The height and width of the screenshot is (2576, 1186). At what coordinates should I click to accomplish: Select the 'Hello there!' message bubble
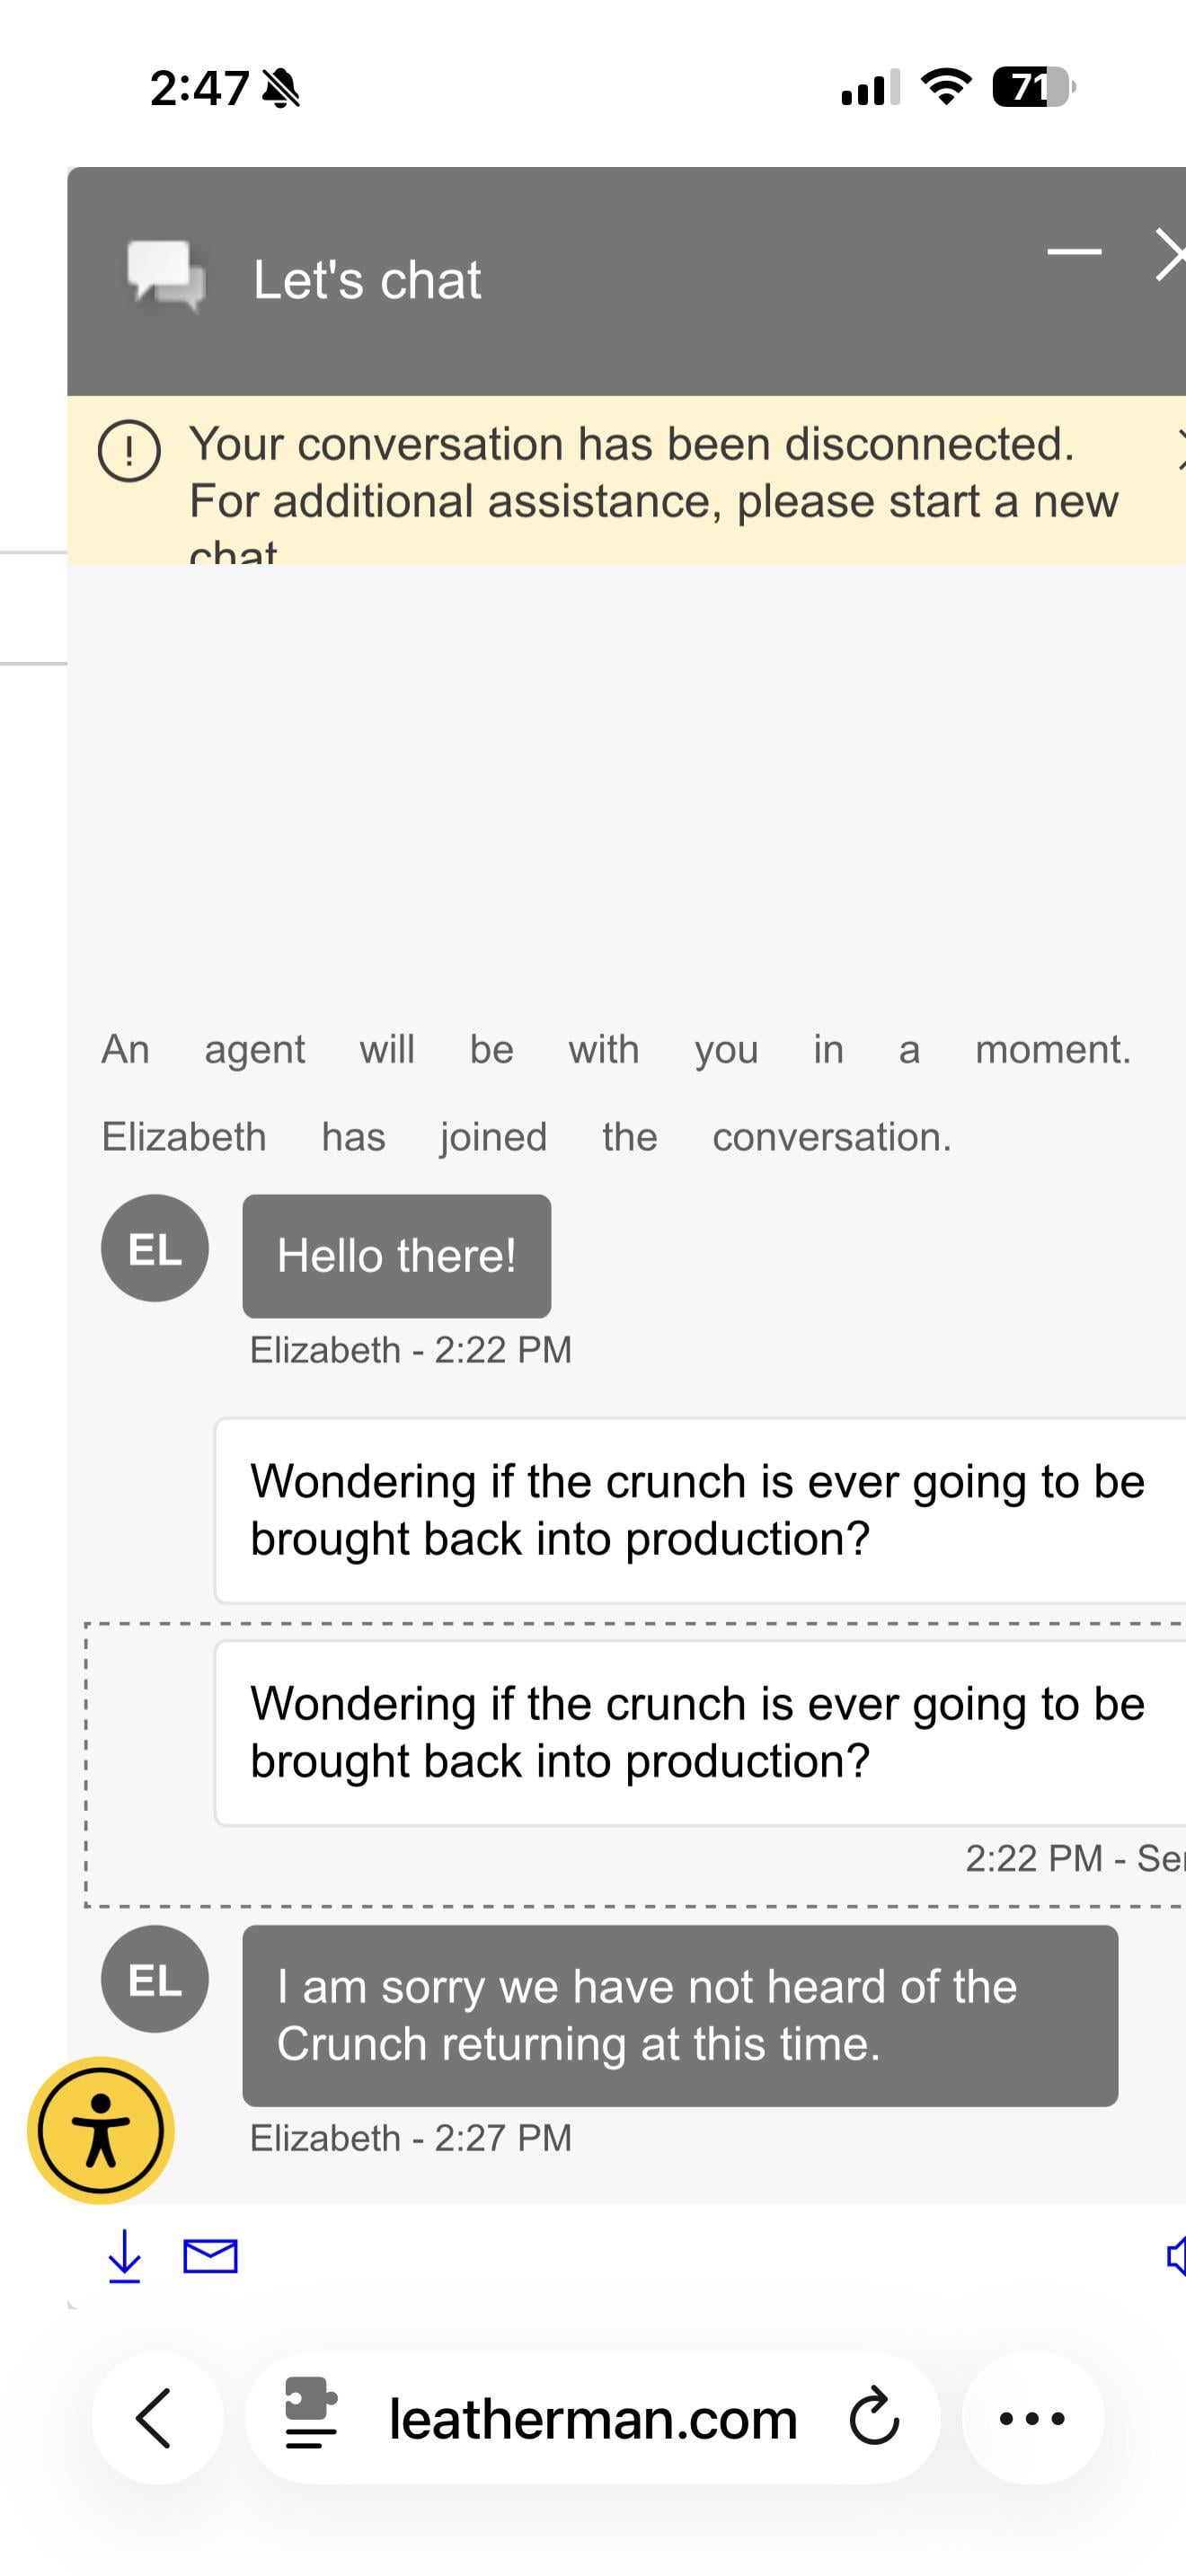click(396, 1256)
